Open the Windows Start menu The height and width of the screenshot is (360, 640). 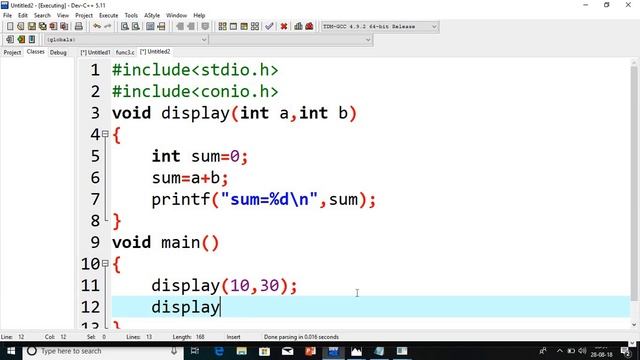point(11,351)
